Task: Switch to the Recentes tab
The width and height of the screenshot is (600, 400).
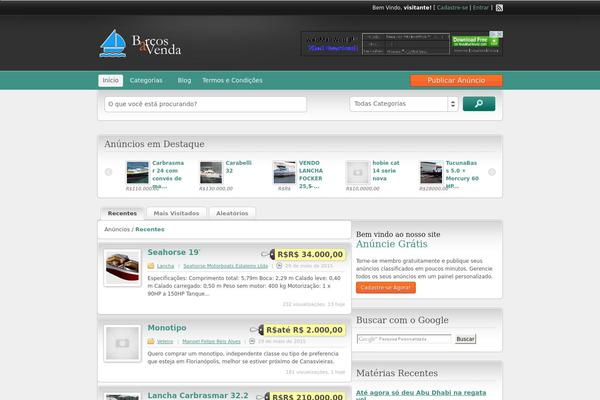Action: pos(122,213)
